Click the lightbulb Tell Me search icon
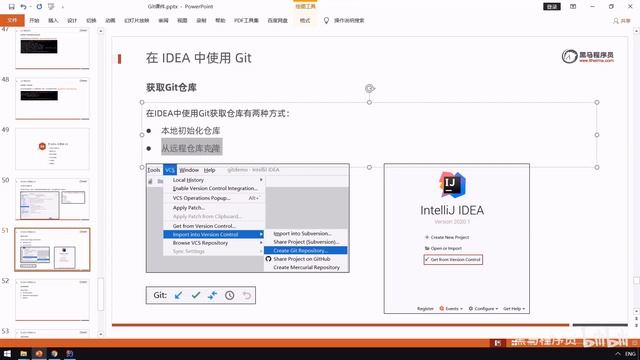Screen dimensions: 640x360 pyautogui.click(x=326, y=20)
